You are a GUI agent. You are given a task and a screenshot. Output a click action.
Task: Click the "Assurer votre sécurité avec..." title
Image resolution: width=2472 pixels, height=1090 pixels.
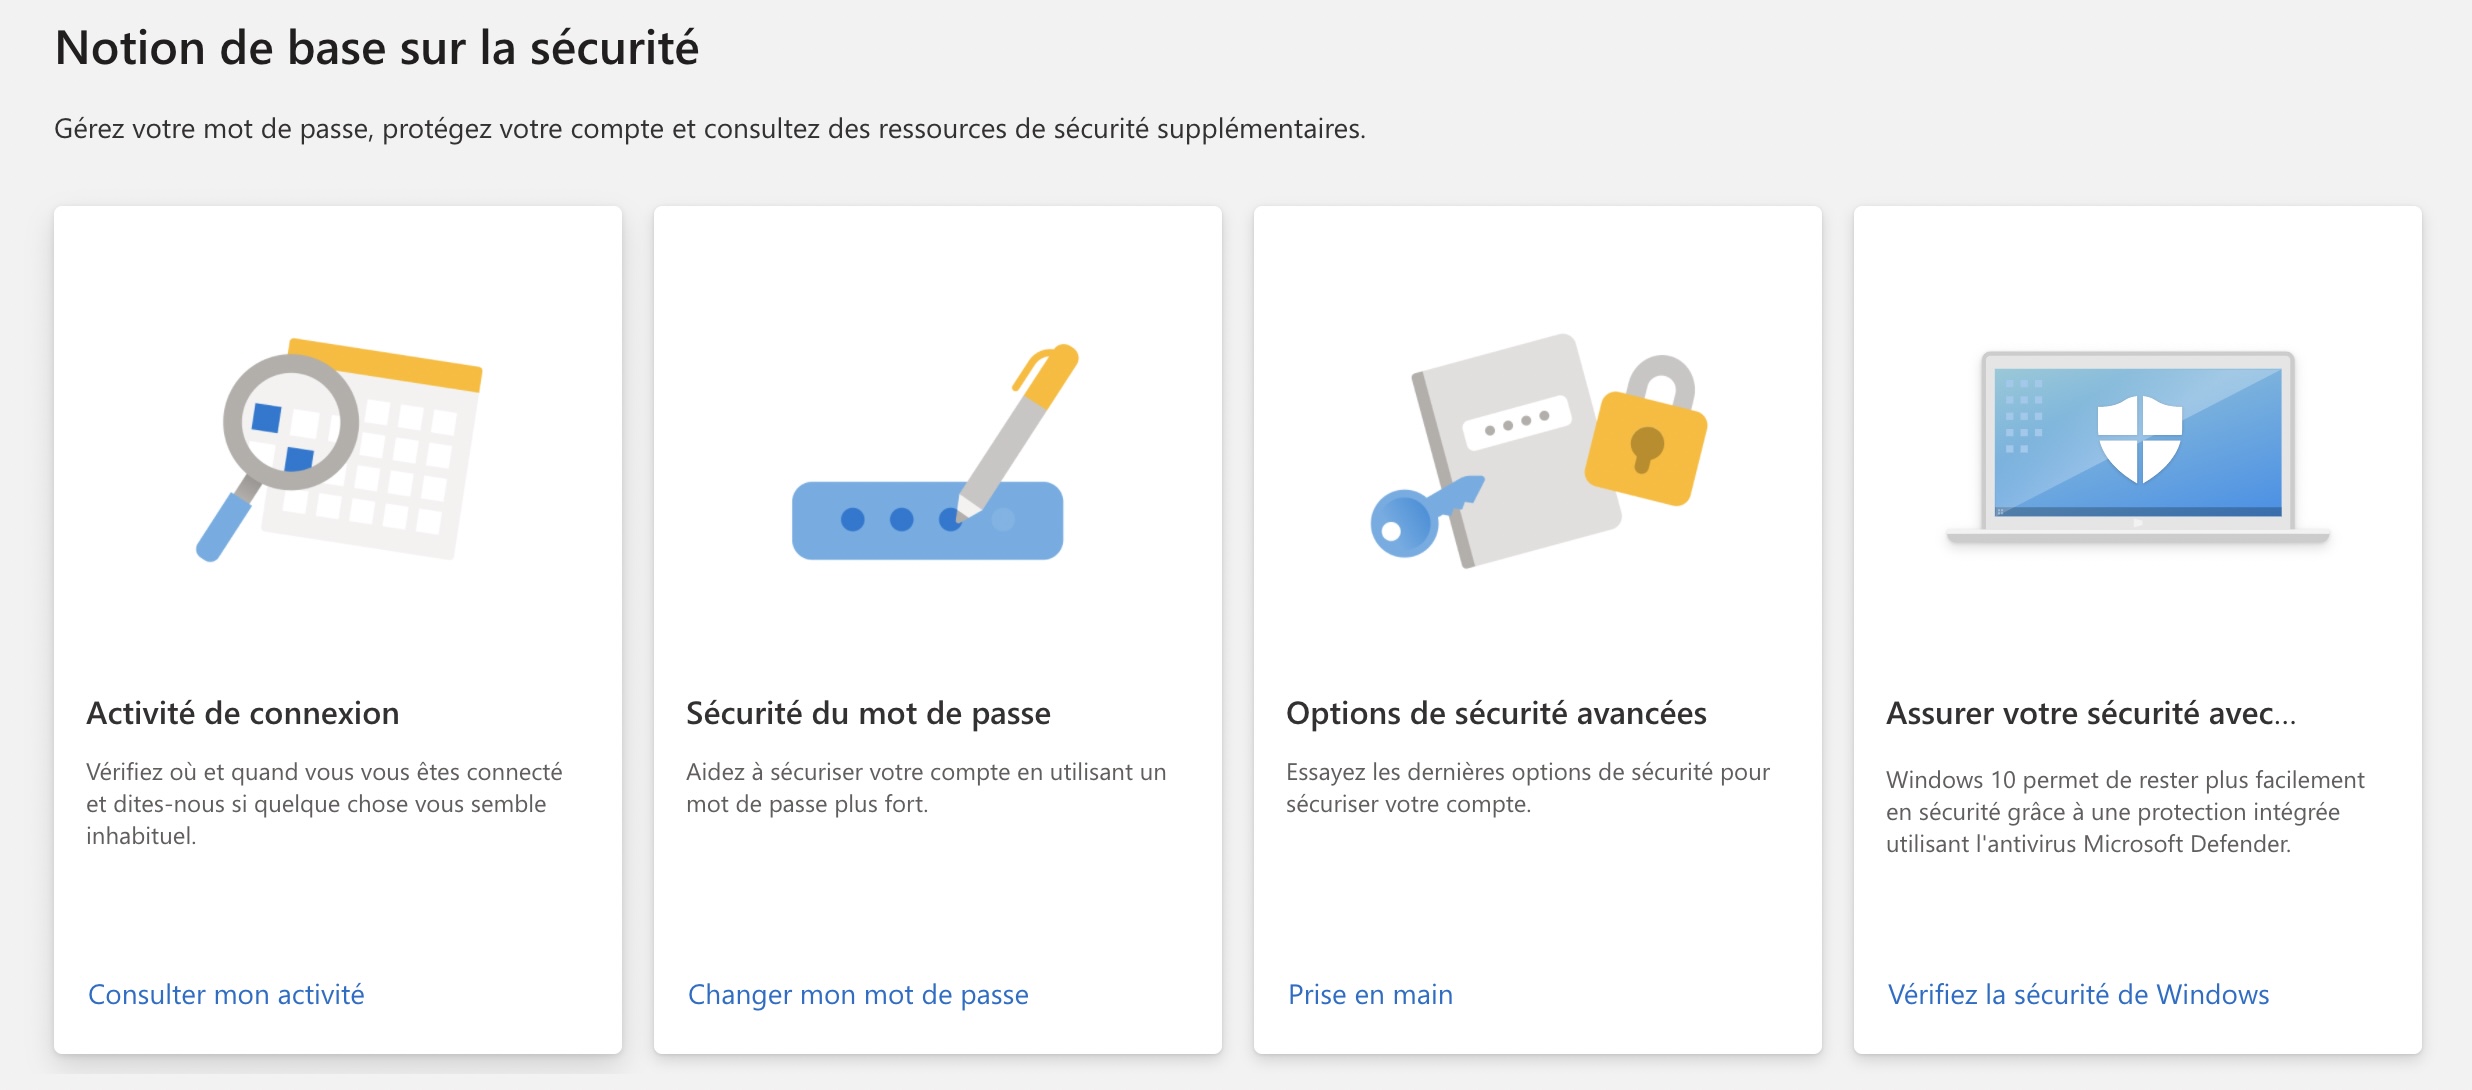2090,714
